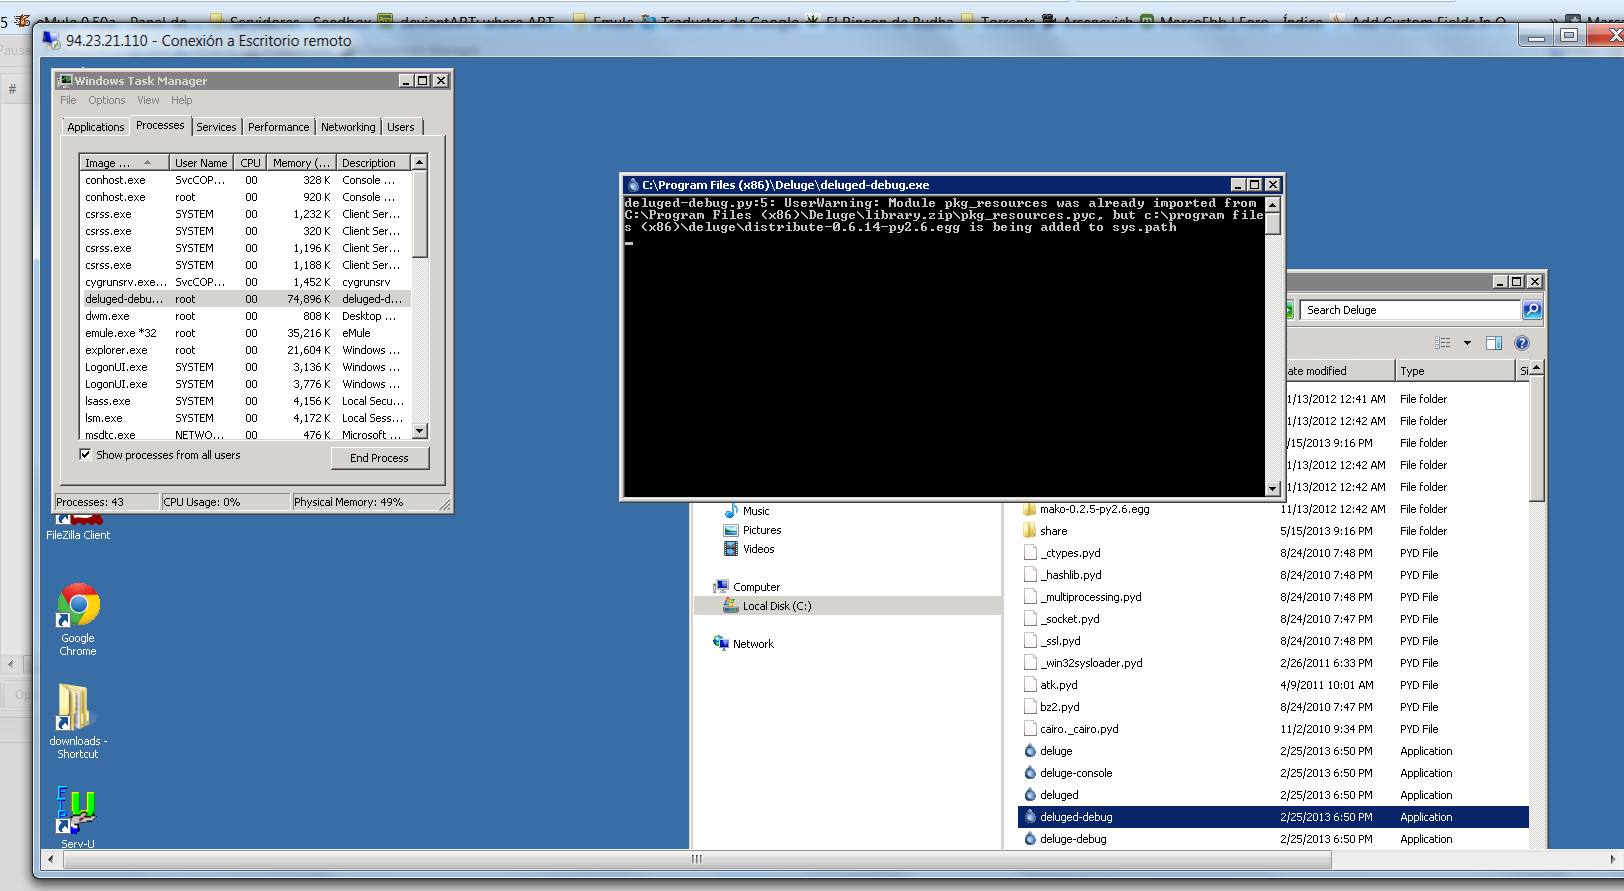The image size is (1624, 891).
Task: Sort by Memory column header
Action: tap(300, 163)
